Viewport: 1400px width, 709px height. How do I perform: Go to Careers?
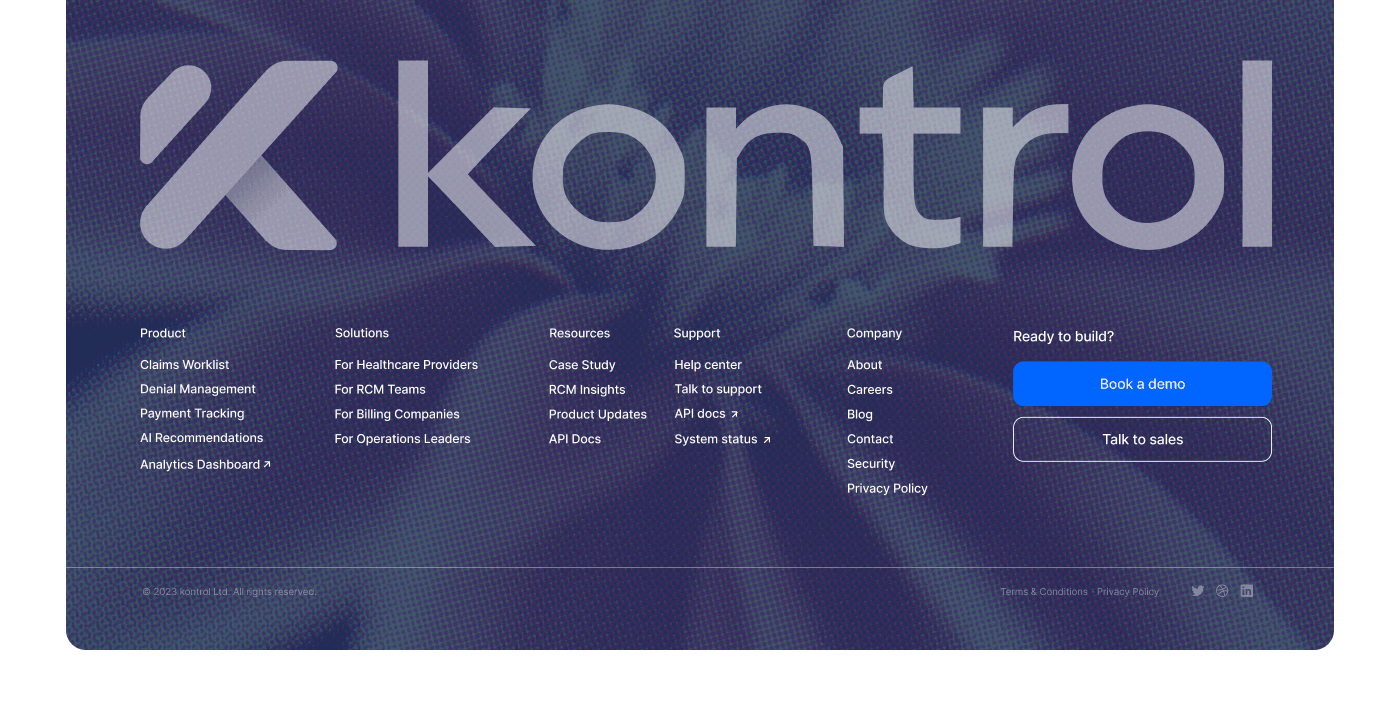point(870,390)
